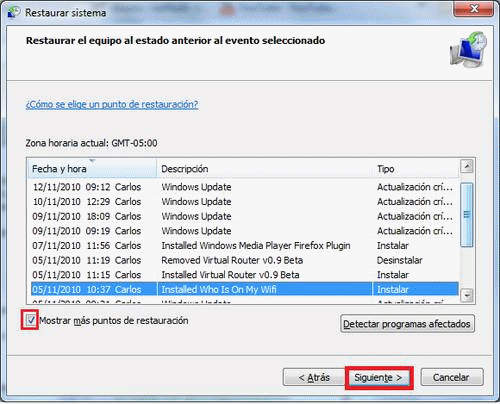Click the 07/11/2010 11:56 Carlos date cell
Screen dimensions: 500x404
coord(87,246)
